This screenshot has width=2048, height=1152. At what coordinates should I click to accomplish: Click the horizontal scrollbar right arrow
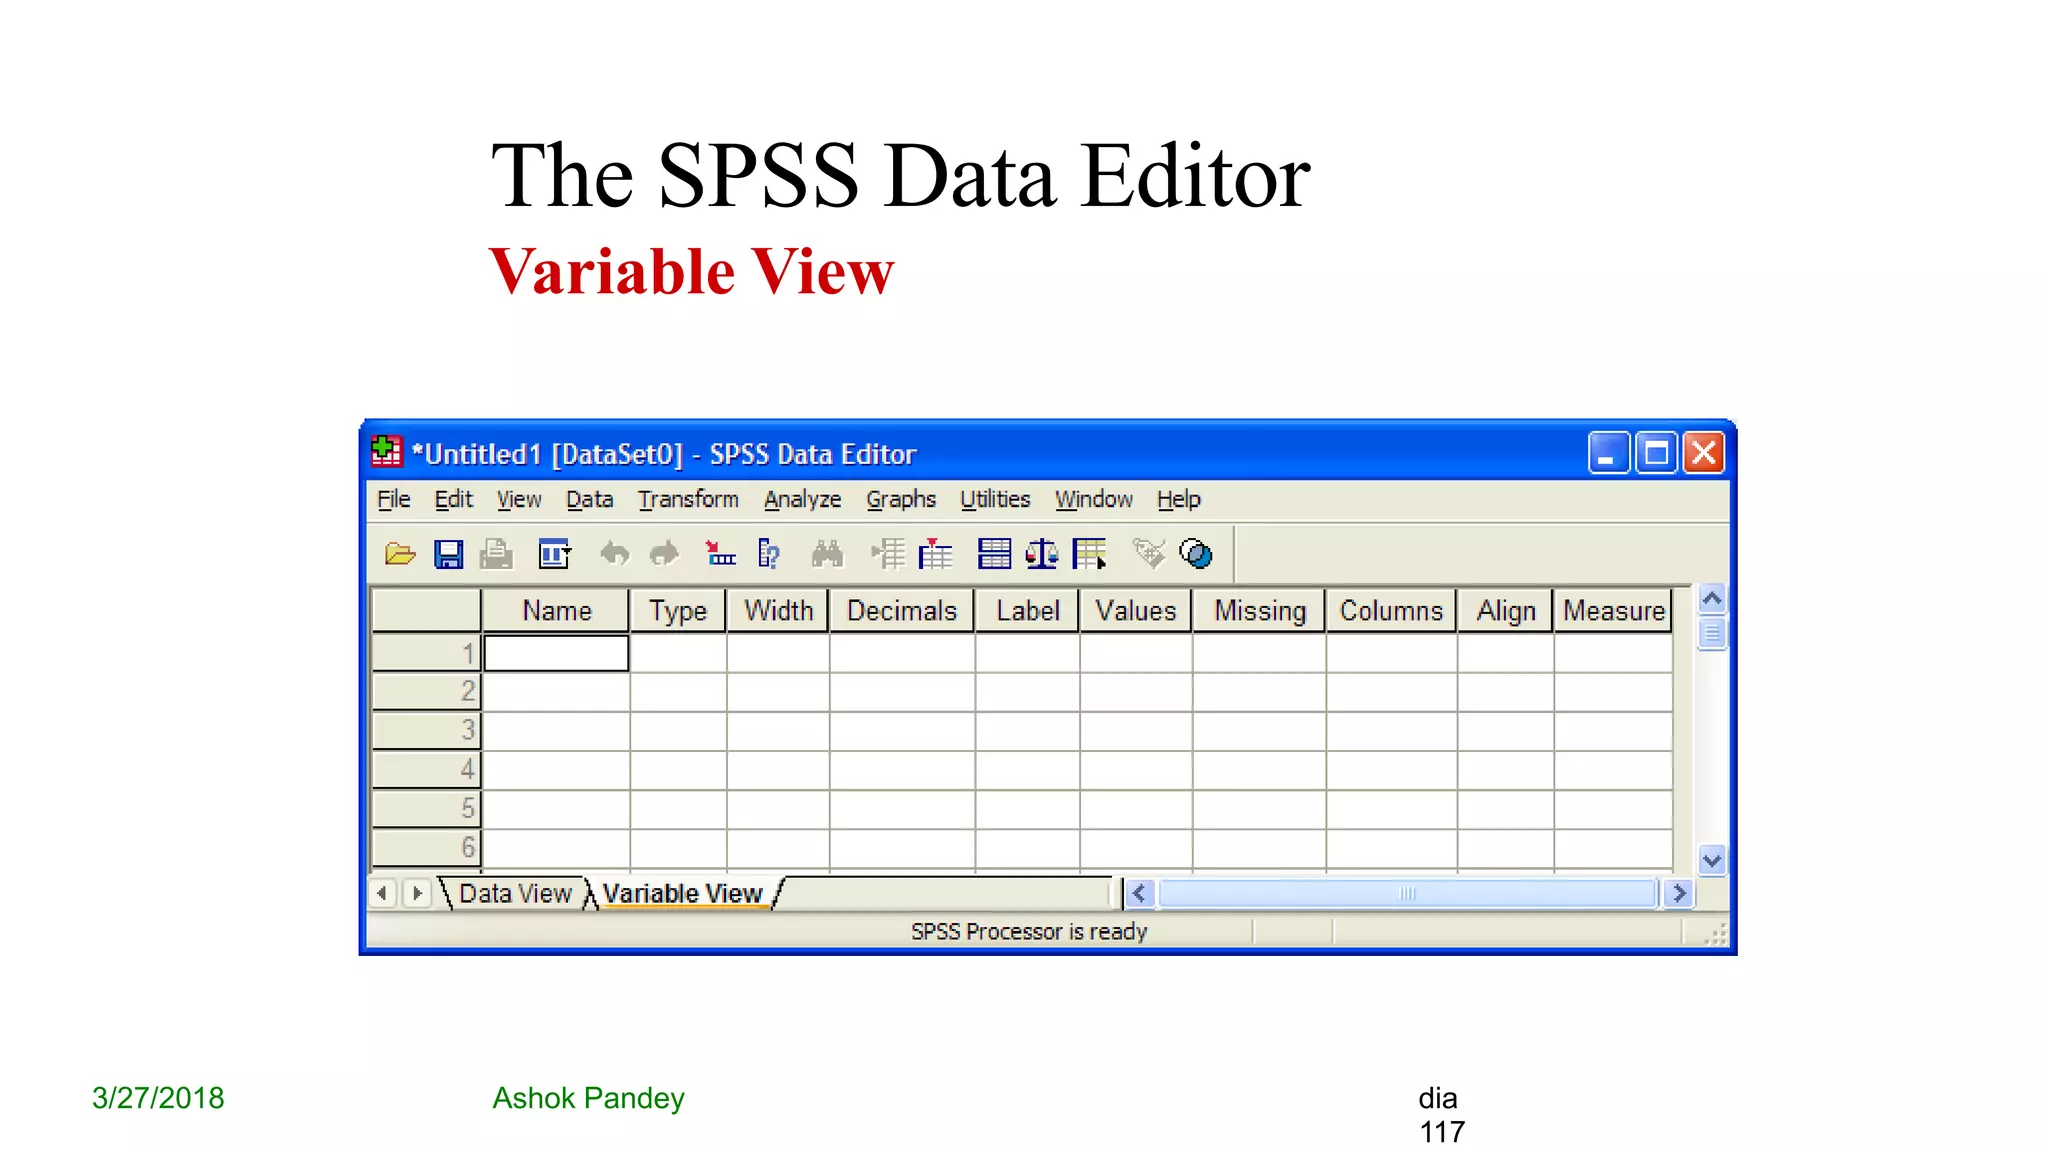click(x=1680, y=893)
